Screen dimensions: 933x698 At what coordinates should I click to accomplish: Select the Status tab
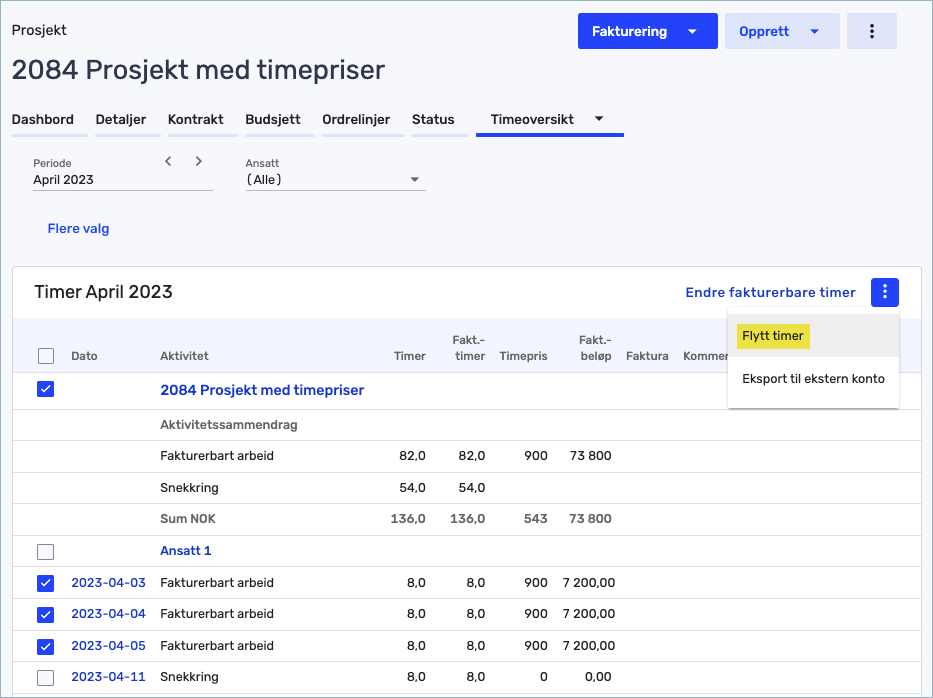tap(433, 120)
